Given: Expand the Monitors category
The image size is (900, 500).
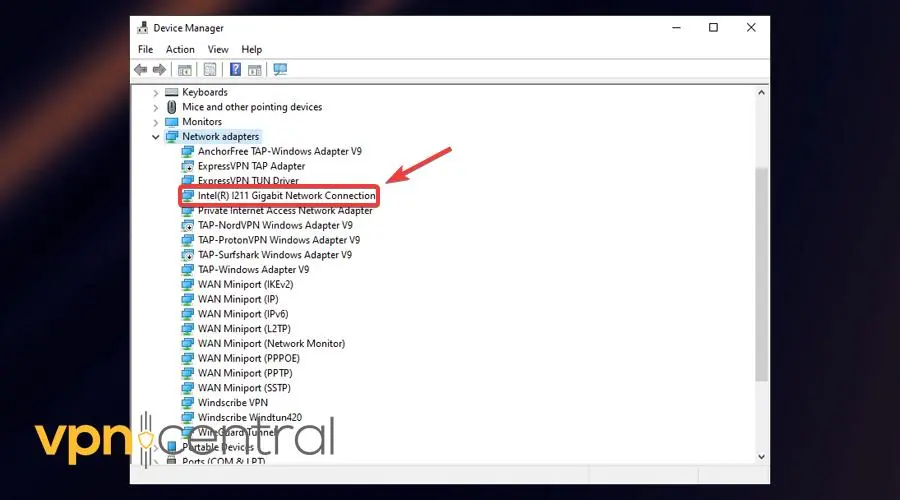Looking at the screenshot, I should (x=156, y=122).
